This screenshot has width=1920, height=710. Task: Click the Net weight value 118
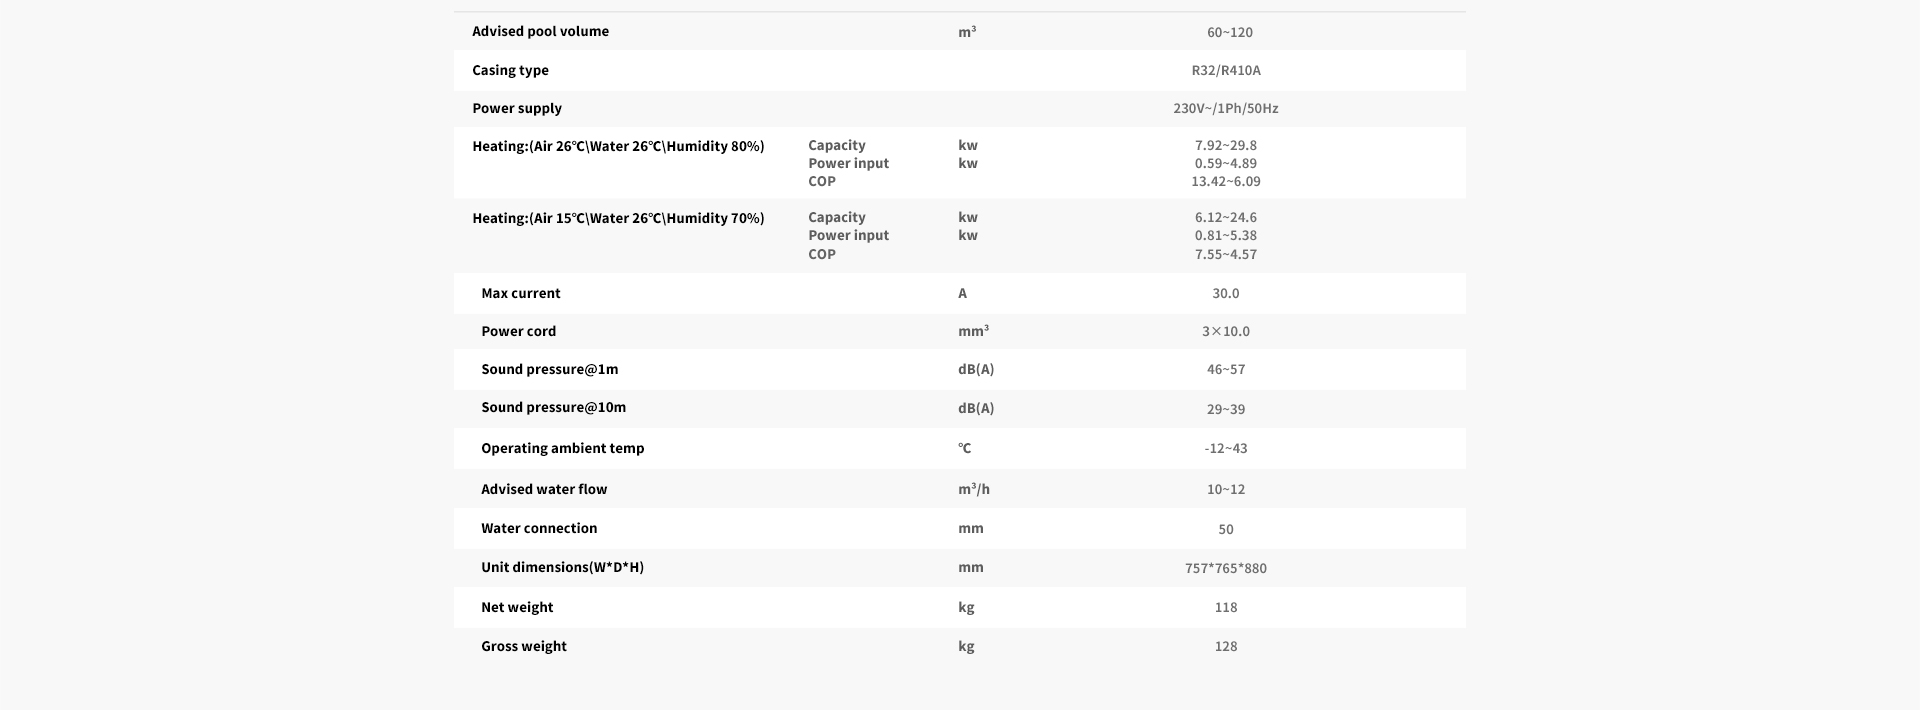click(1226, 607)
